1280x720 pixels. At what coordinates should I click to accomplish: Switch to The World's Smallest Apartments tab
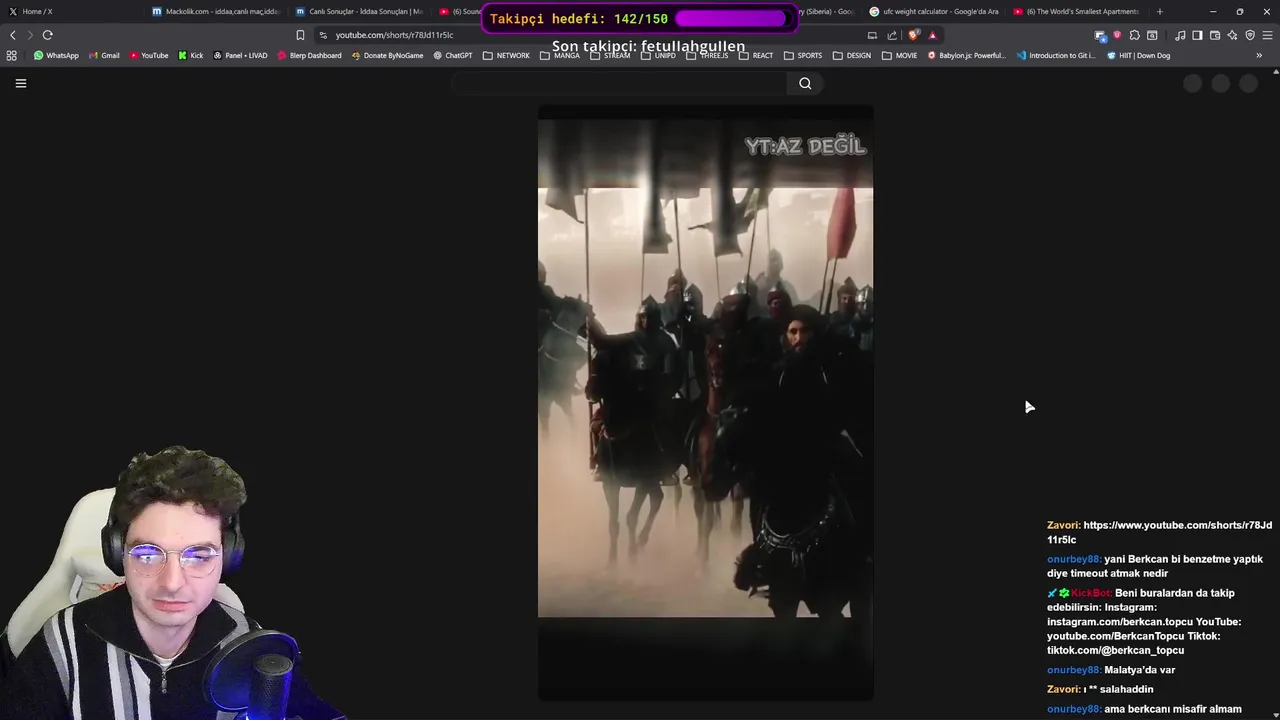(x=1078, y=11)
